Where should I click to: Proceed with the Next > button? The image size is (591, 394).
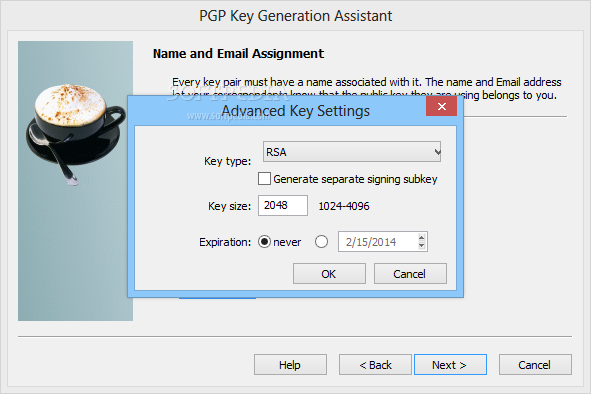[x=450, y=365]
